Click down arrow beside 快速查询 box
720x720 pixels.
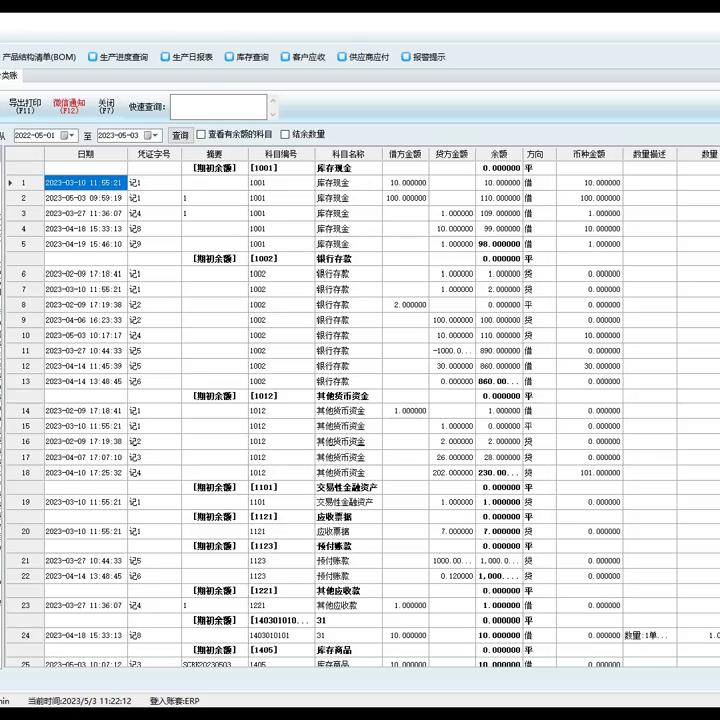[273, 114]
